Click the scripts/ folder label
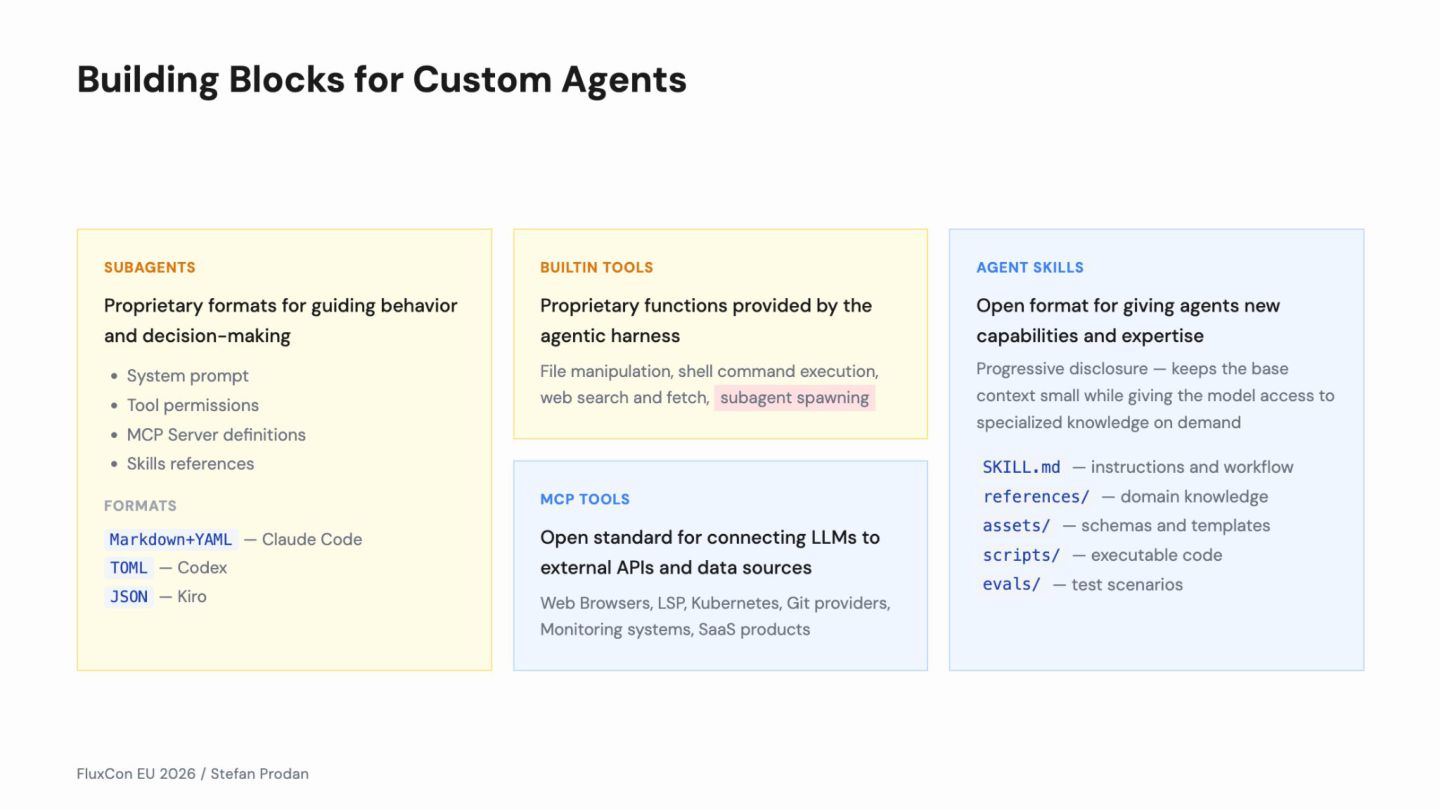Screen dimensions: 1440x810 (x=1021, y=555)
